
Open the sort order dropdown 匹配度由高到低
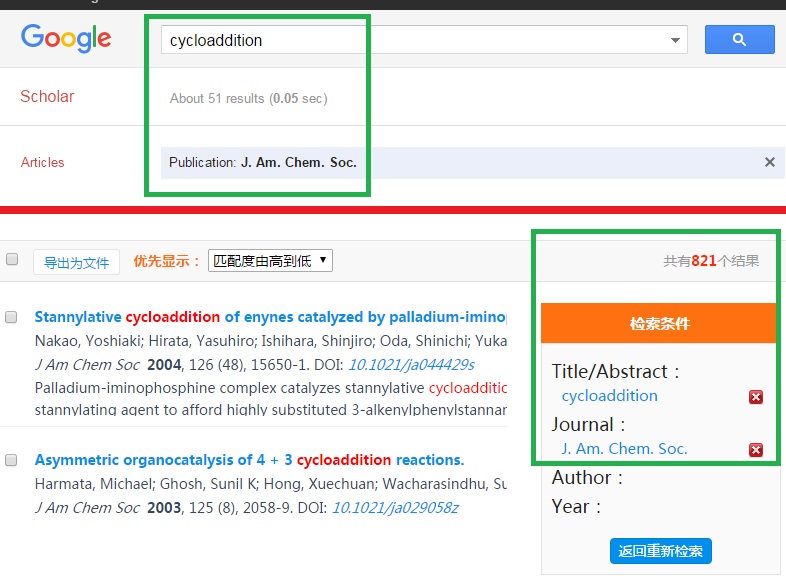click(270, 261)
